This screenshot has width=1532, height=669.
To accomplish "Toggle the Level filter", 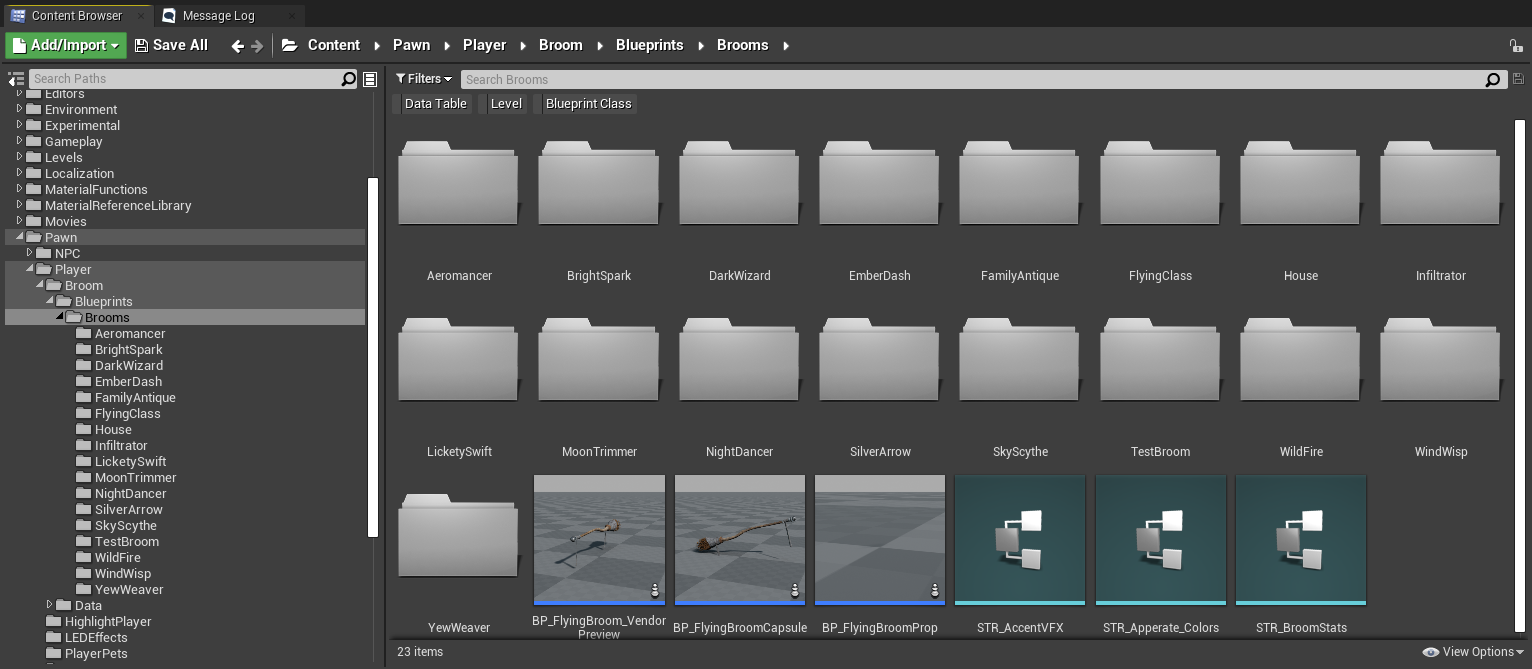I will pyautogui.click(x=506, y=104).
